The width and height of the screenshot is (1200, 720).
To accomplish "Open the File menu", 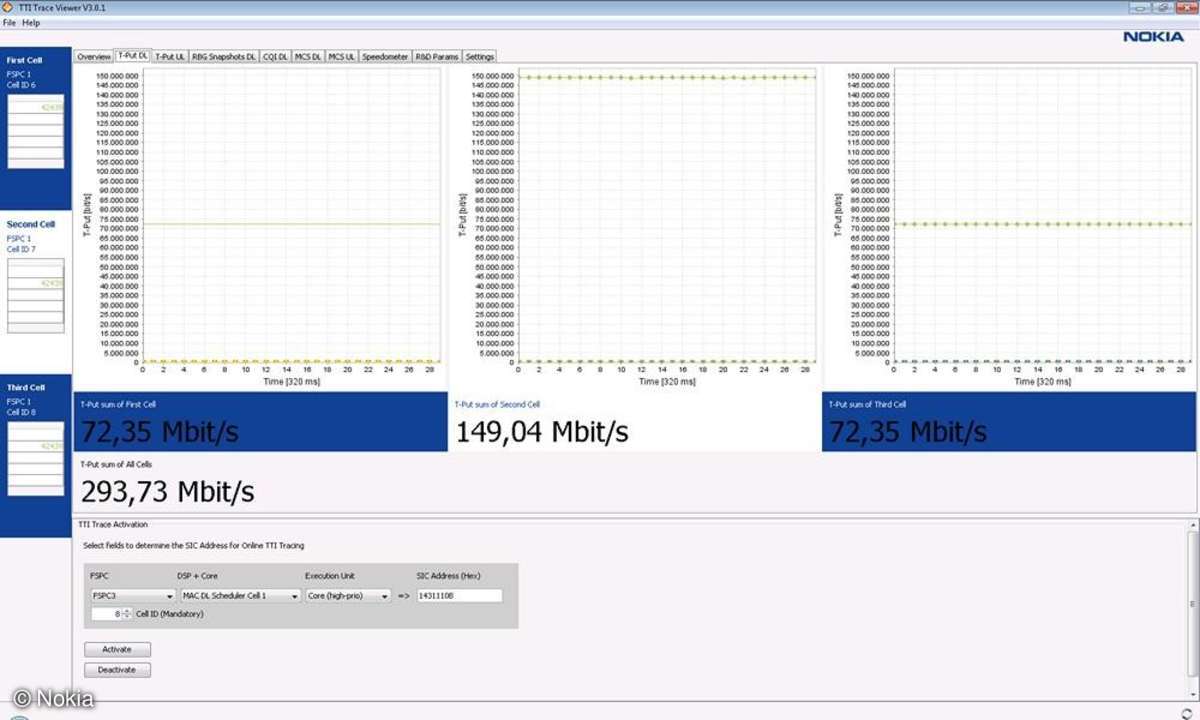I will click(x=9, y=22).
